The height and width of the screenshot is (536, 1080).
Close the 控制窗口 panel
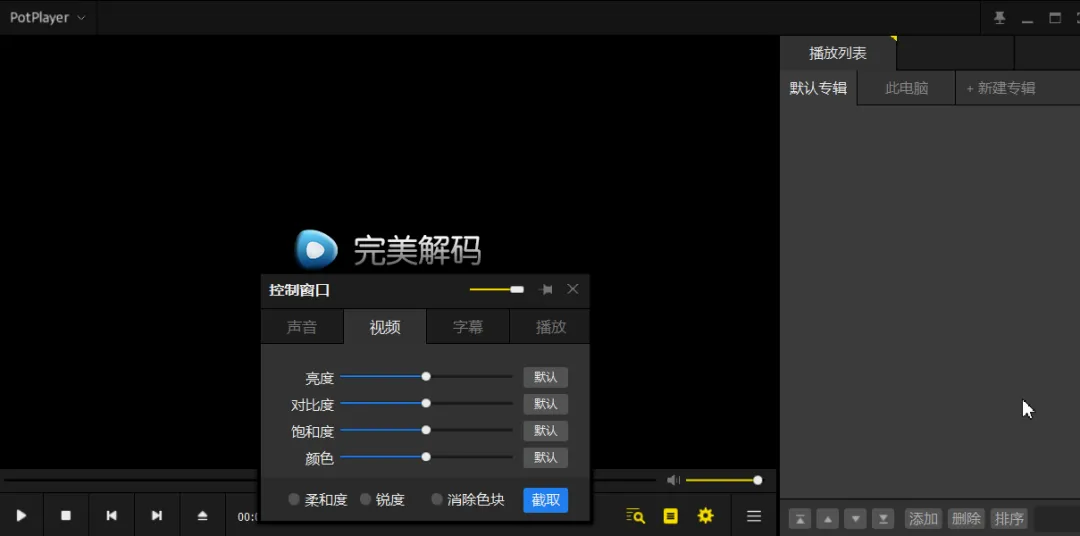click(x=572, y=289)
